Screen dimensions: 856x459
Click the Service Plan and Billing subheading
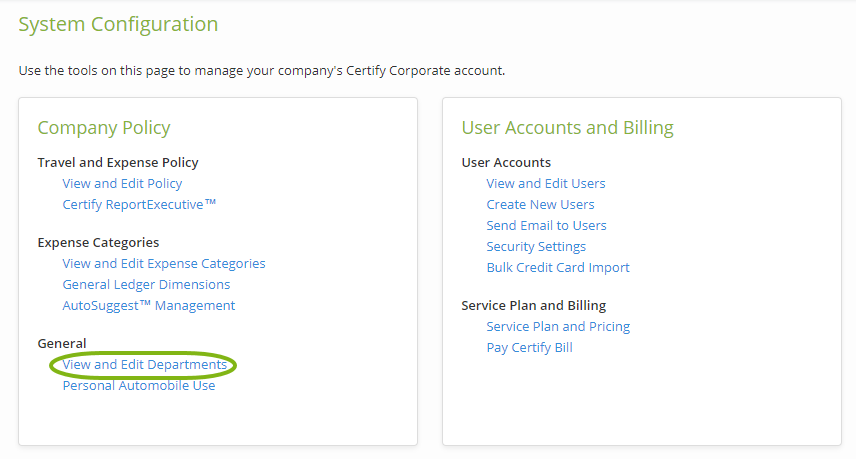pyautogui.click(x=533, y=305)
